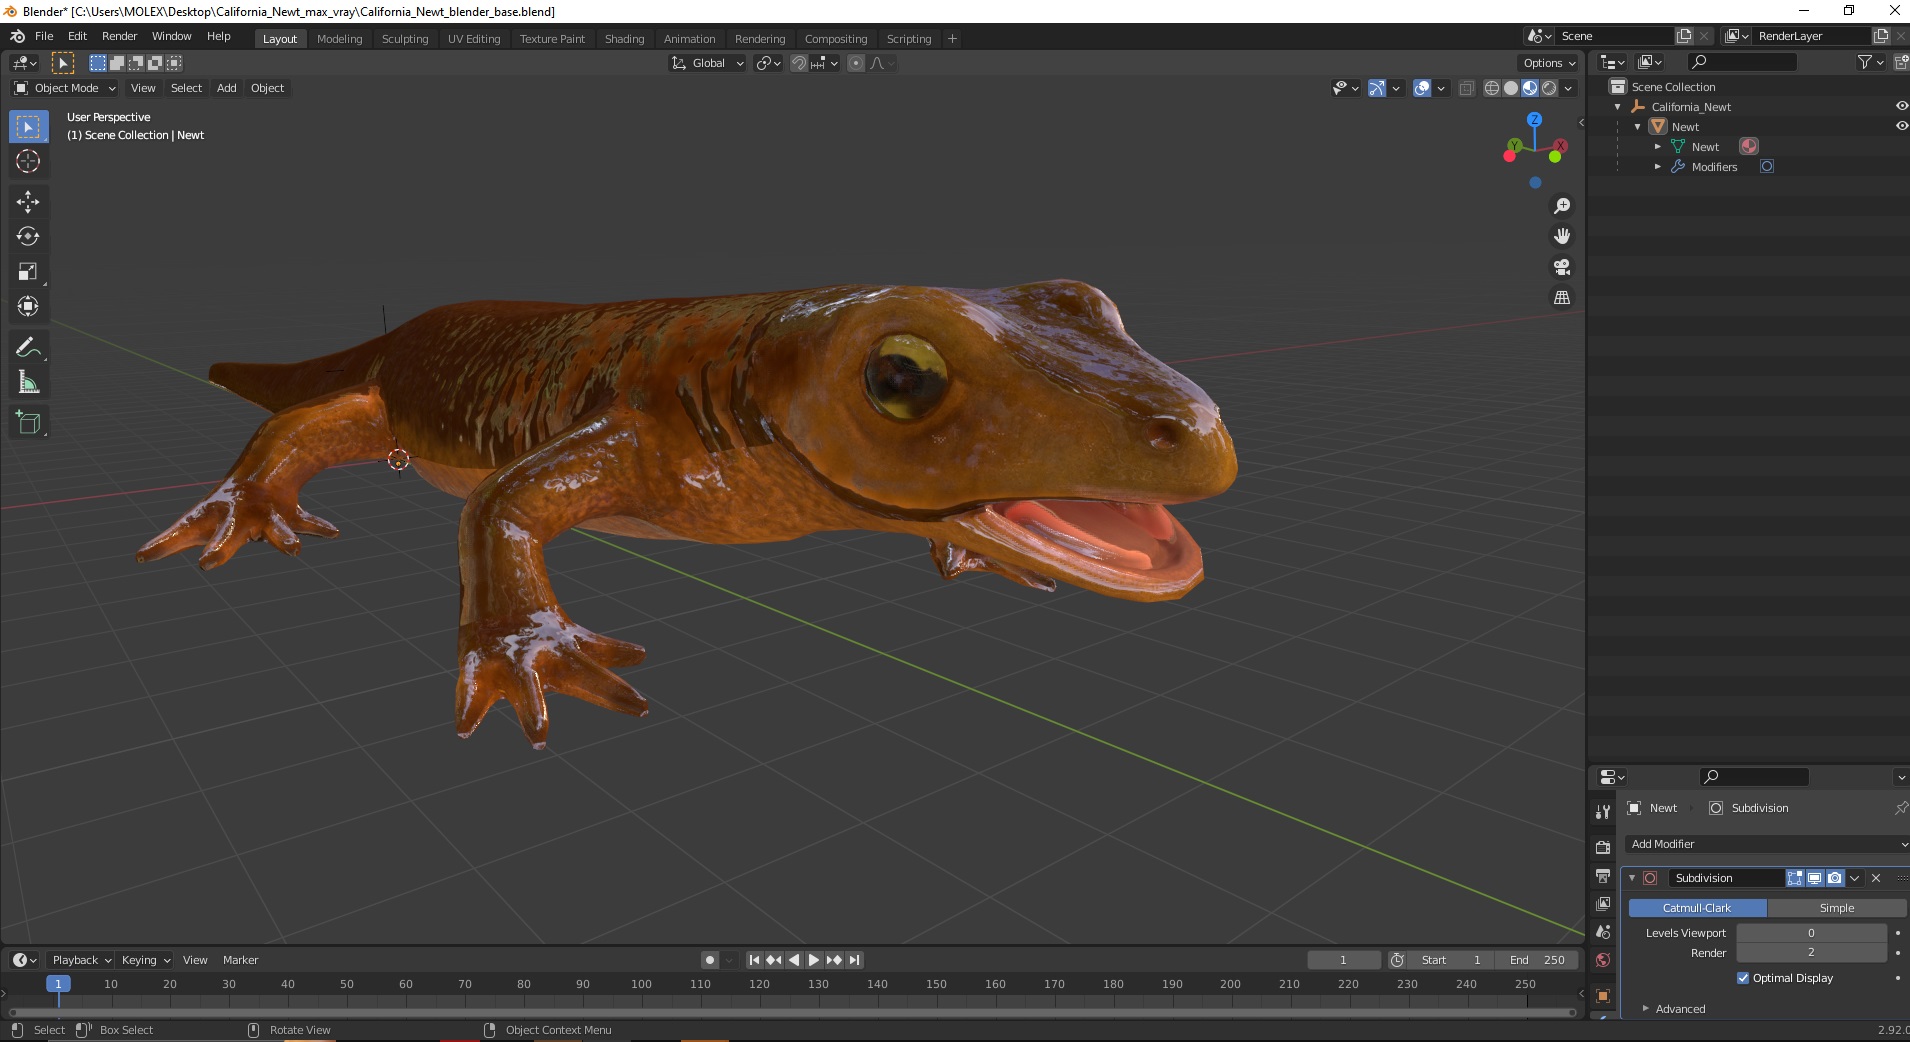This screenshot has width=1910, height=1042.
Task: Open the World properties tab (red globe)
Action: [1603, 960]
